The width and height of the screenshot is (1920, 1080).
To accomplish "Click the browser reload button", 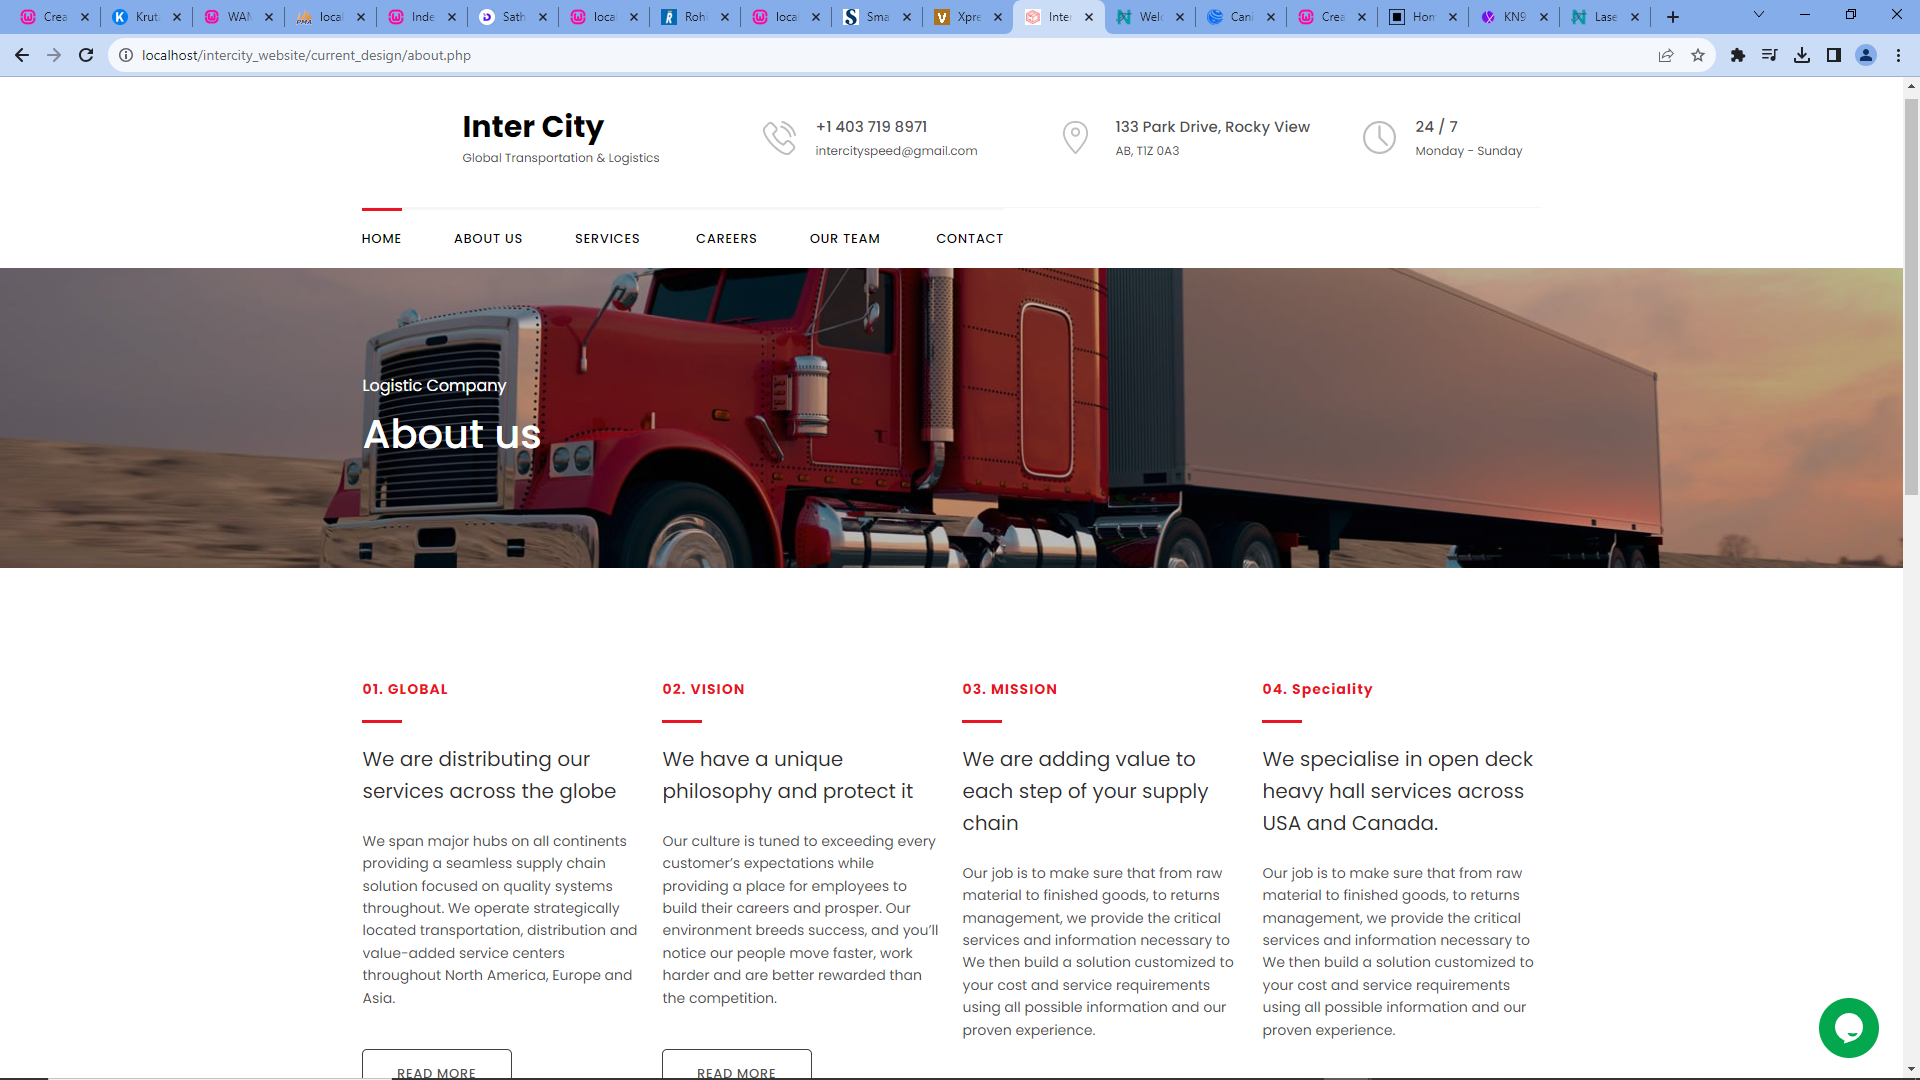I will [86, 55].
